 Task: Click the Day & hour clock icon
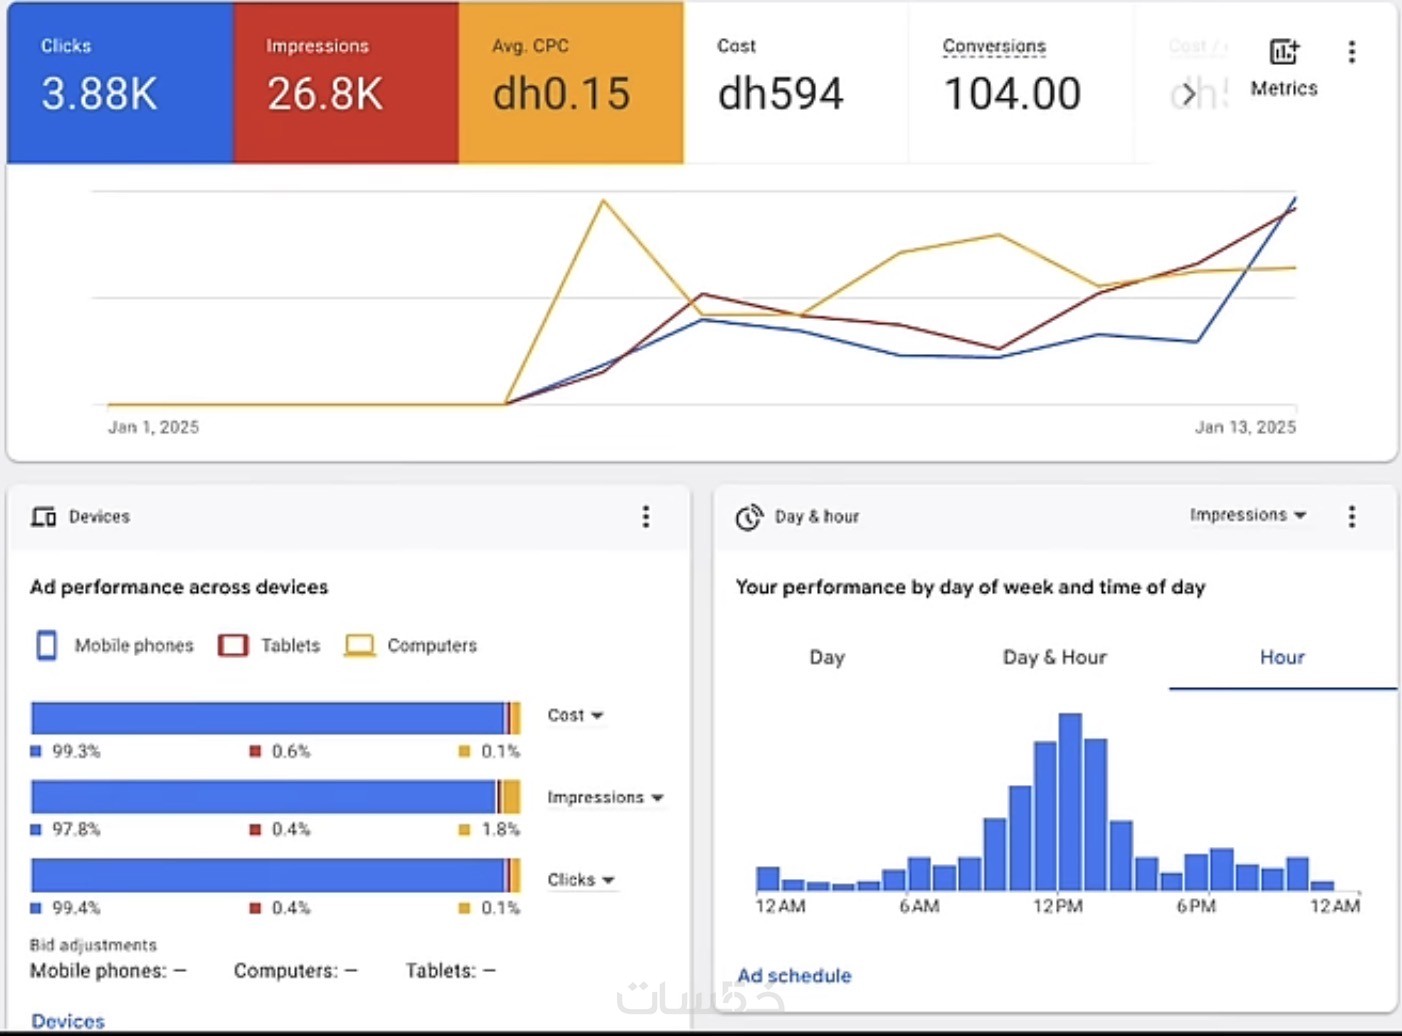(x=749, y=517)
